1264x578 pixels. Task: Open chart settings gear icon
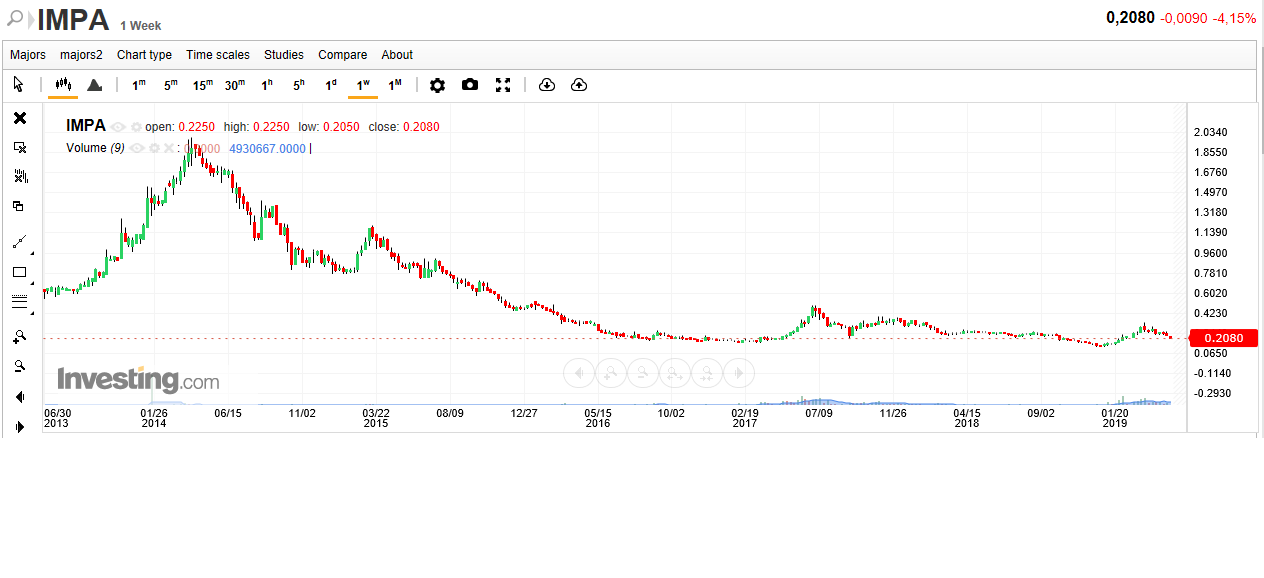437,85
